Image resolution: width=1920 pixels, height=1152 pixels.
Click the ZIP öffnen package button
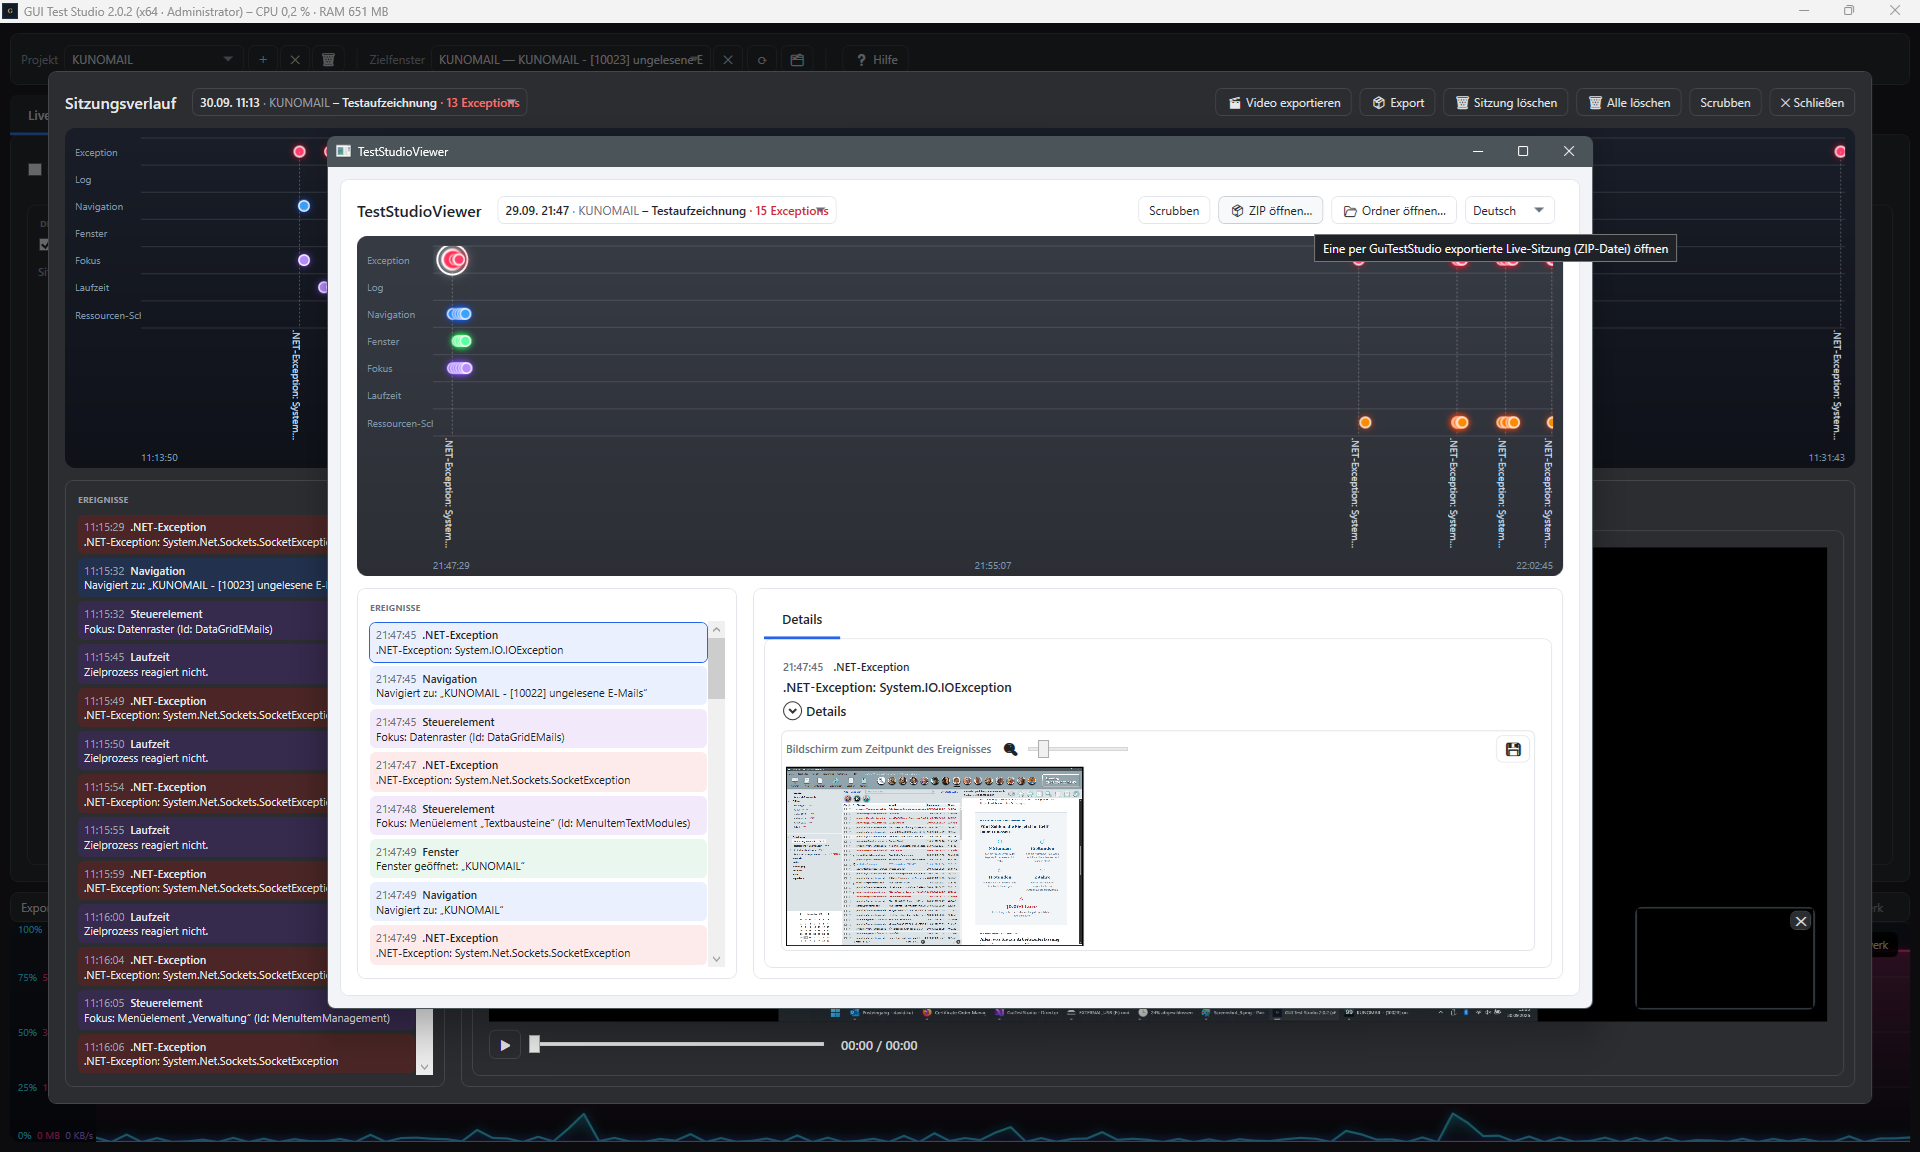tap(1271, 211)
